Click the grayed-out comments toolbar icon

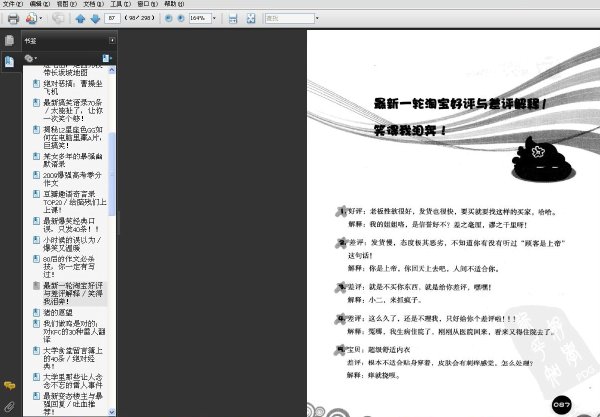[x=58, y=18]
